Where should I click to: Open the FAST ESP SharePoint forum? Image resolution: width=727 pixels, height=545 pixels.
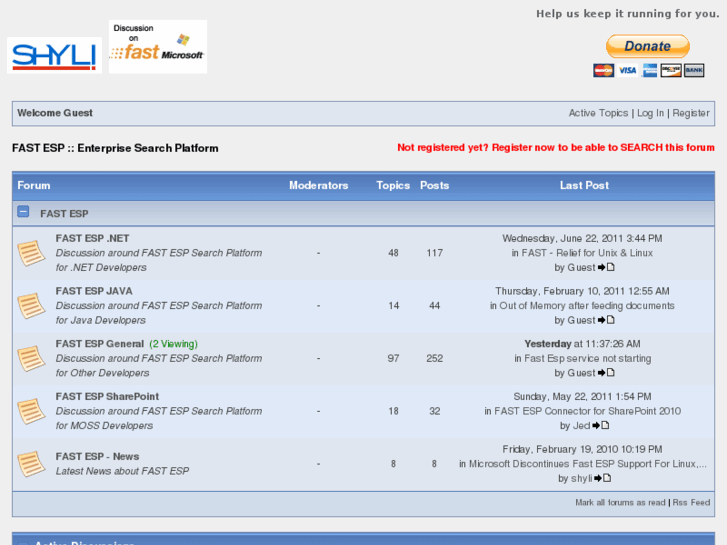(x=107, y=397)
